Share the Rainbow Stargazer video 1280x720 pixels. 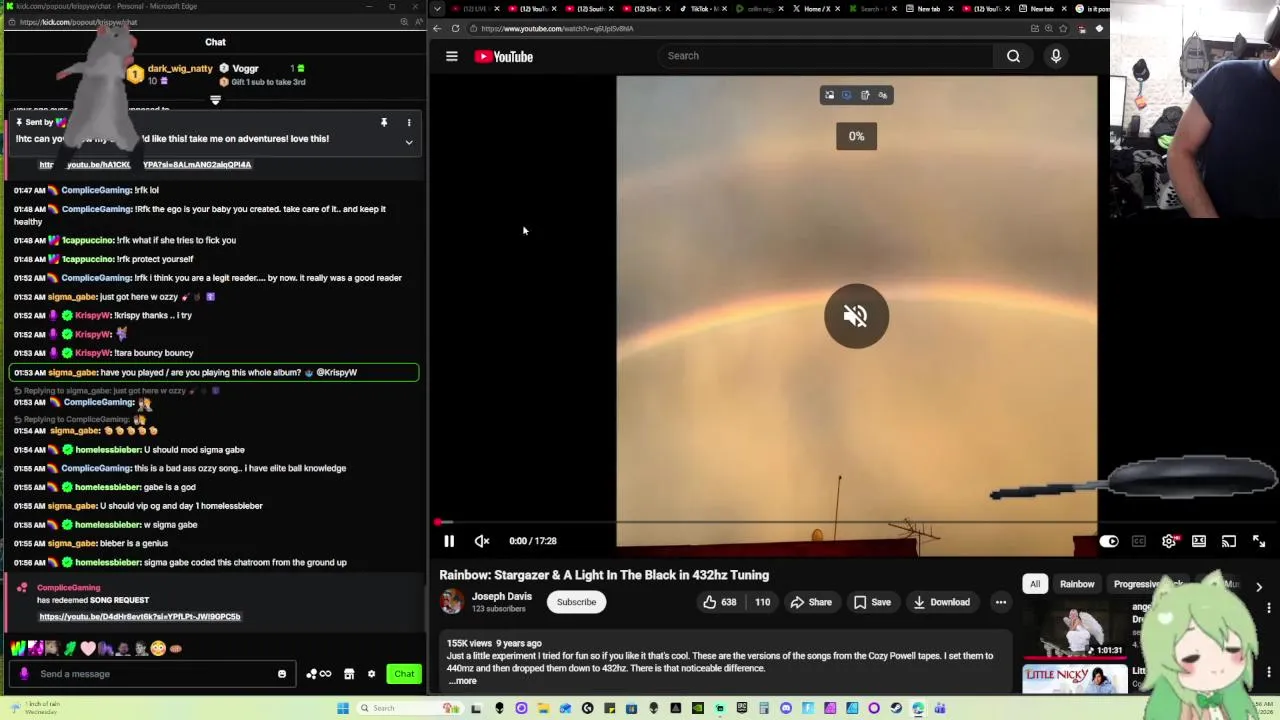(x=811, y=602)
